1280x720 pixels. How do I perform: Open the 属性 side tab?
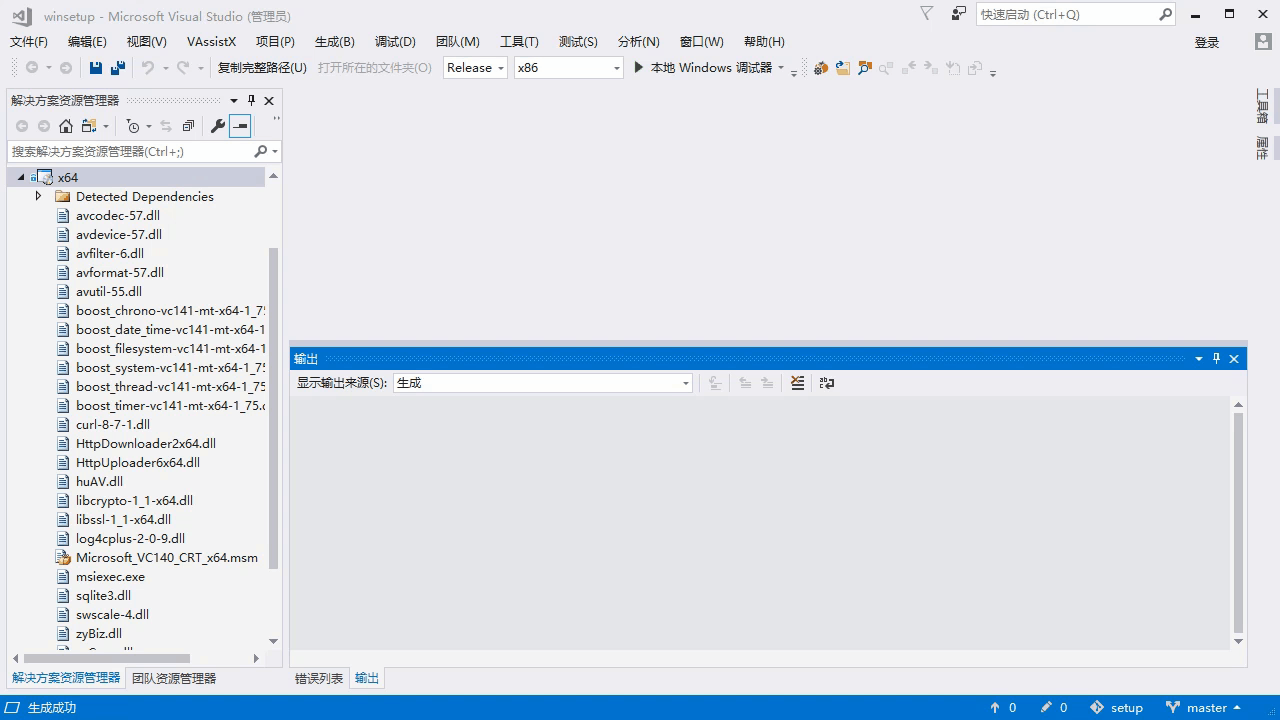(x=1262, y=148)
